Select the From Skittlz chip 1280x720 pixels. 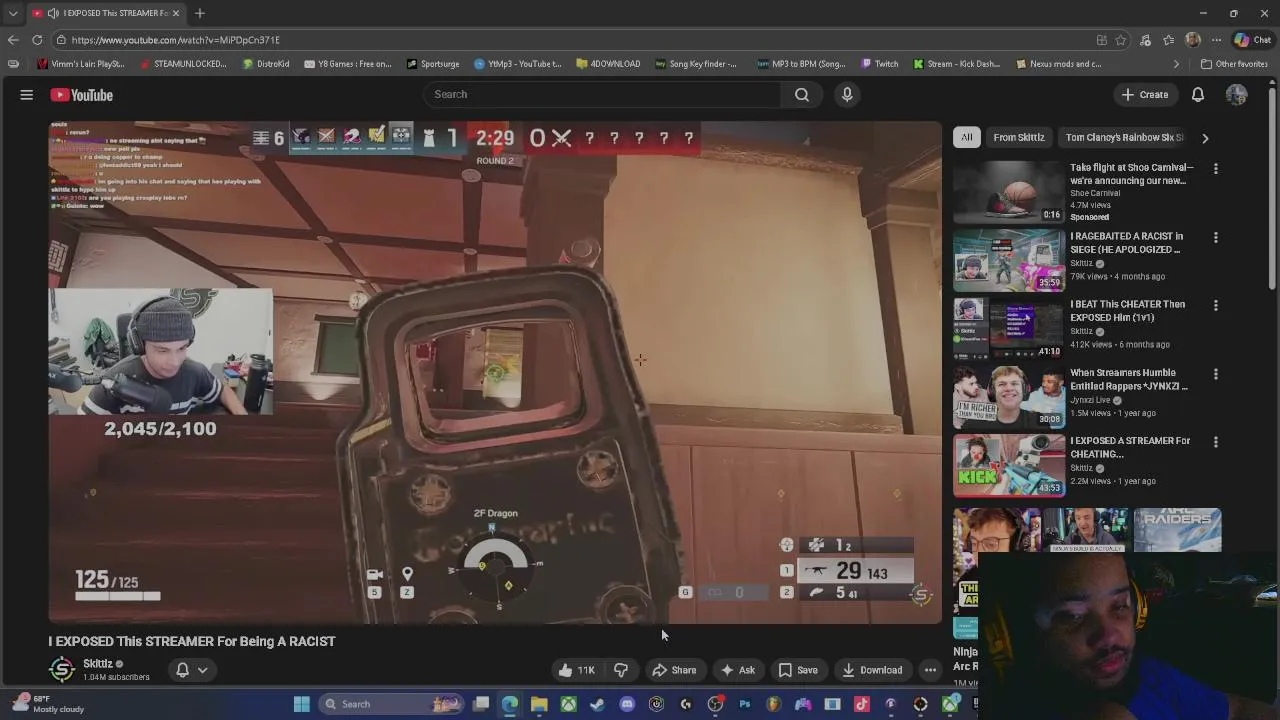coord(1019,138)
